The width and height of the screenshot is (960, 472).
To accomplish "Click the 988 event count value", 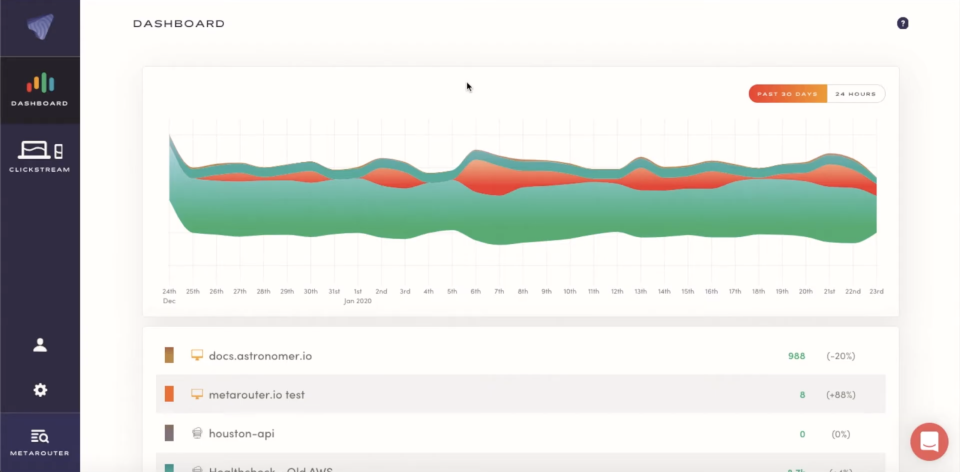I will pos(796,356).
